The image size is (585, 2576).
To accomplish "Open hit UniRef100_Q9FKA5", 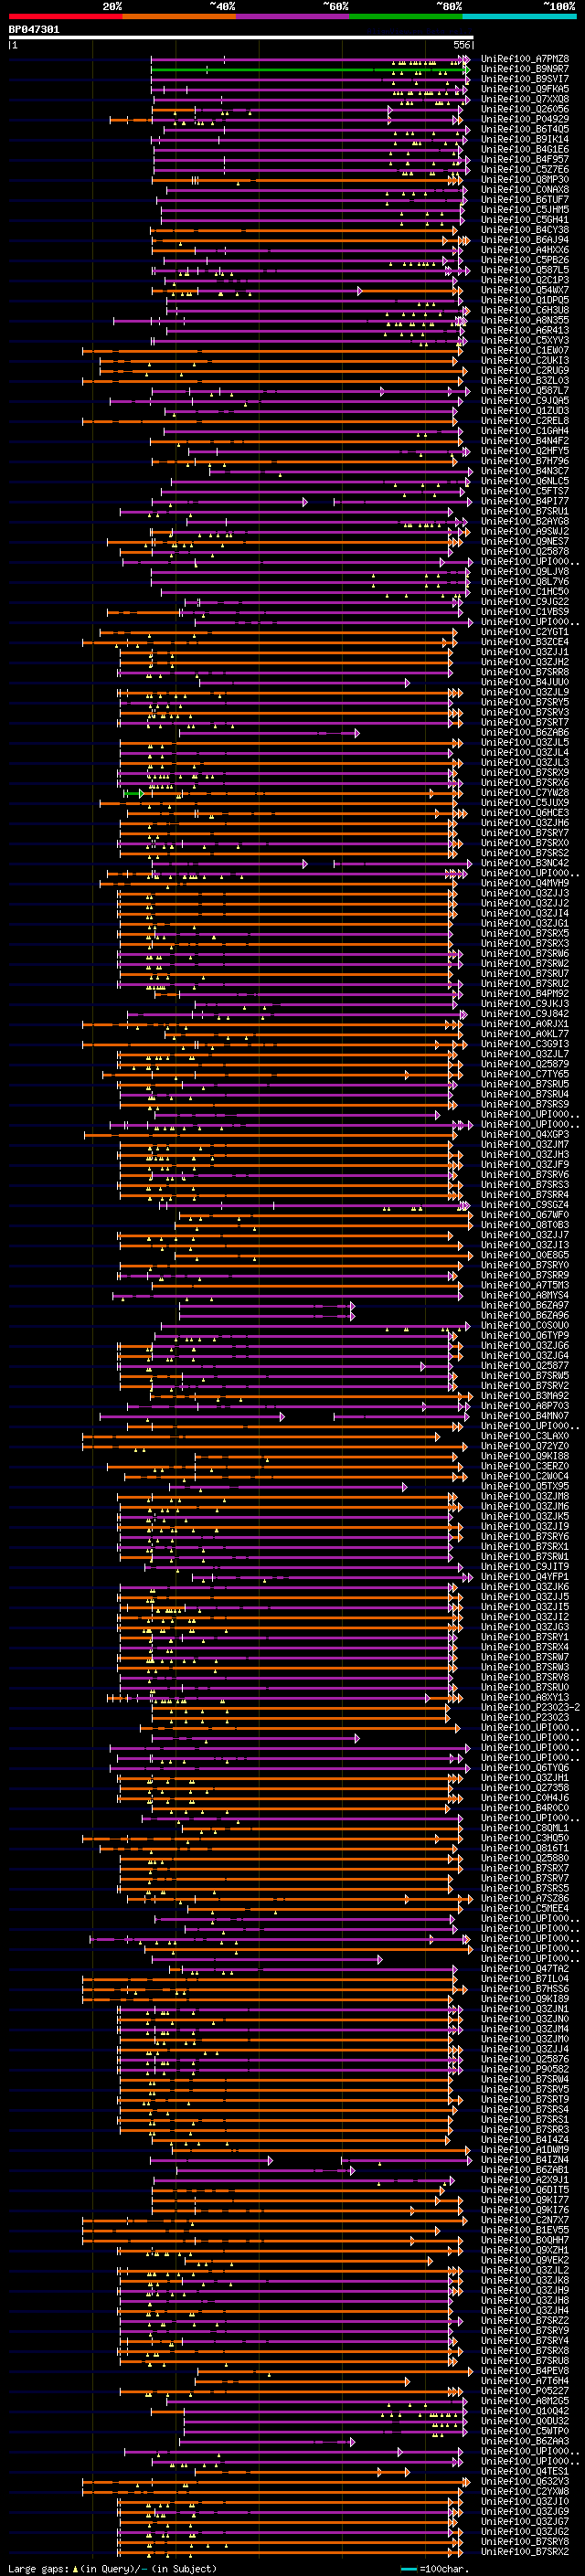I will [525, 89].
